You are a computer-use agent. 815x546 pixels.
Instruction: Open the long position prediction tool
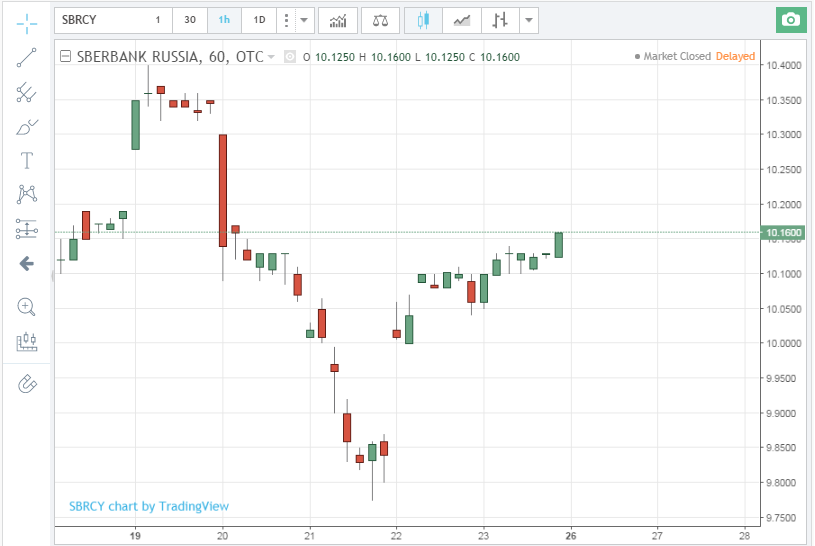[27, 229]
